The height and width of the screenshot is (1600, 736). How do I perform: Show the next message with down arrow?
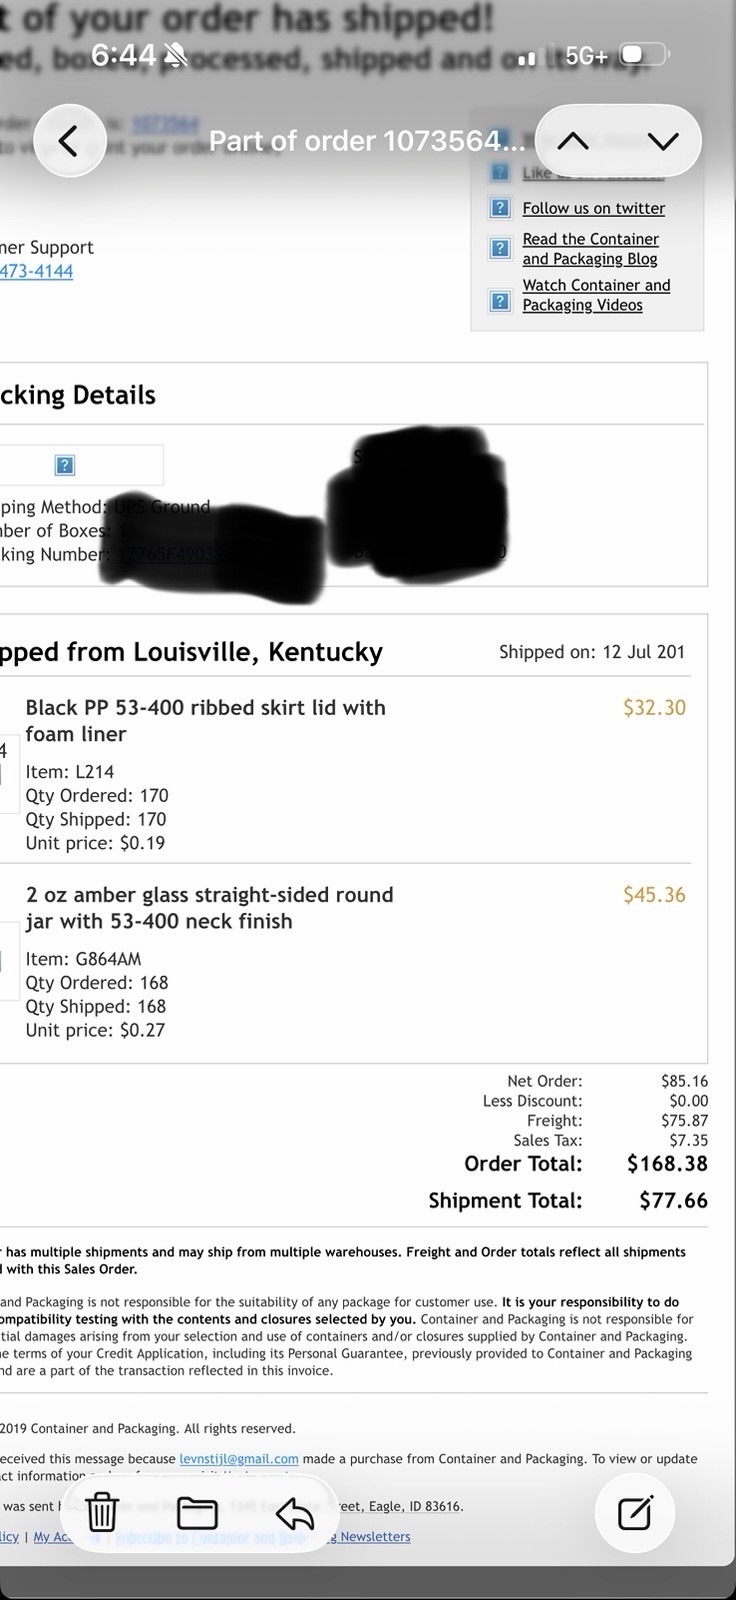coord(662,141)
